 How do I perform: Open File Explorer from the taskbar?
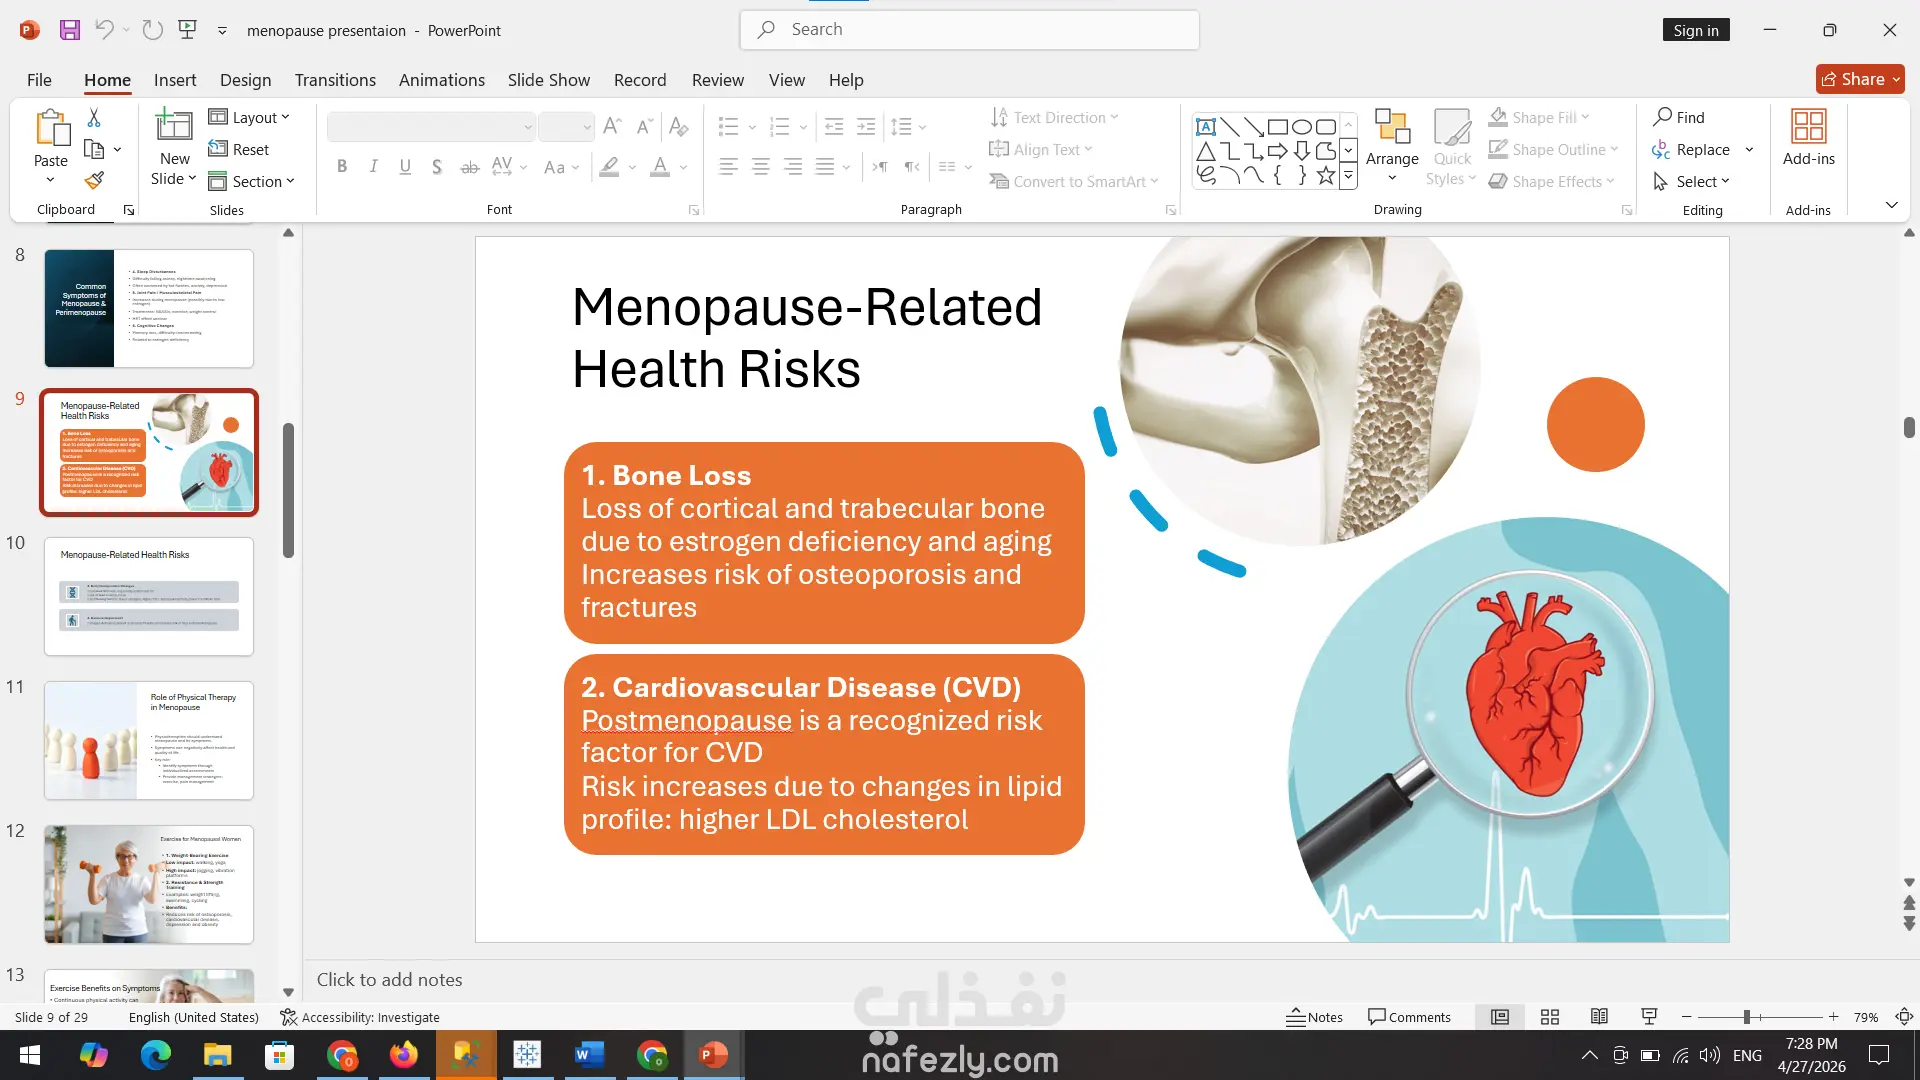(x=217, y=1055)
